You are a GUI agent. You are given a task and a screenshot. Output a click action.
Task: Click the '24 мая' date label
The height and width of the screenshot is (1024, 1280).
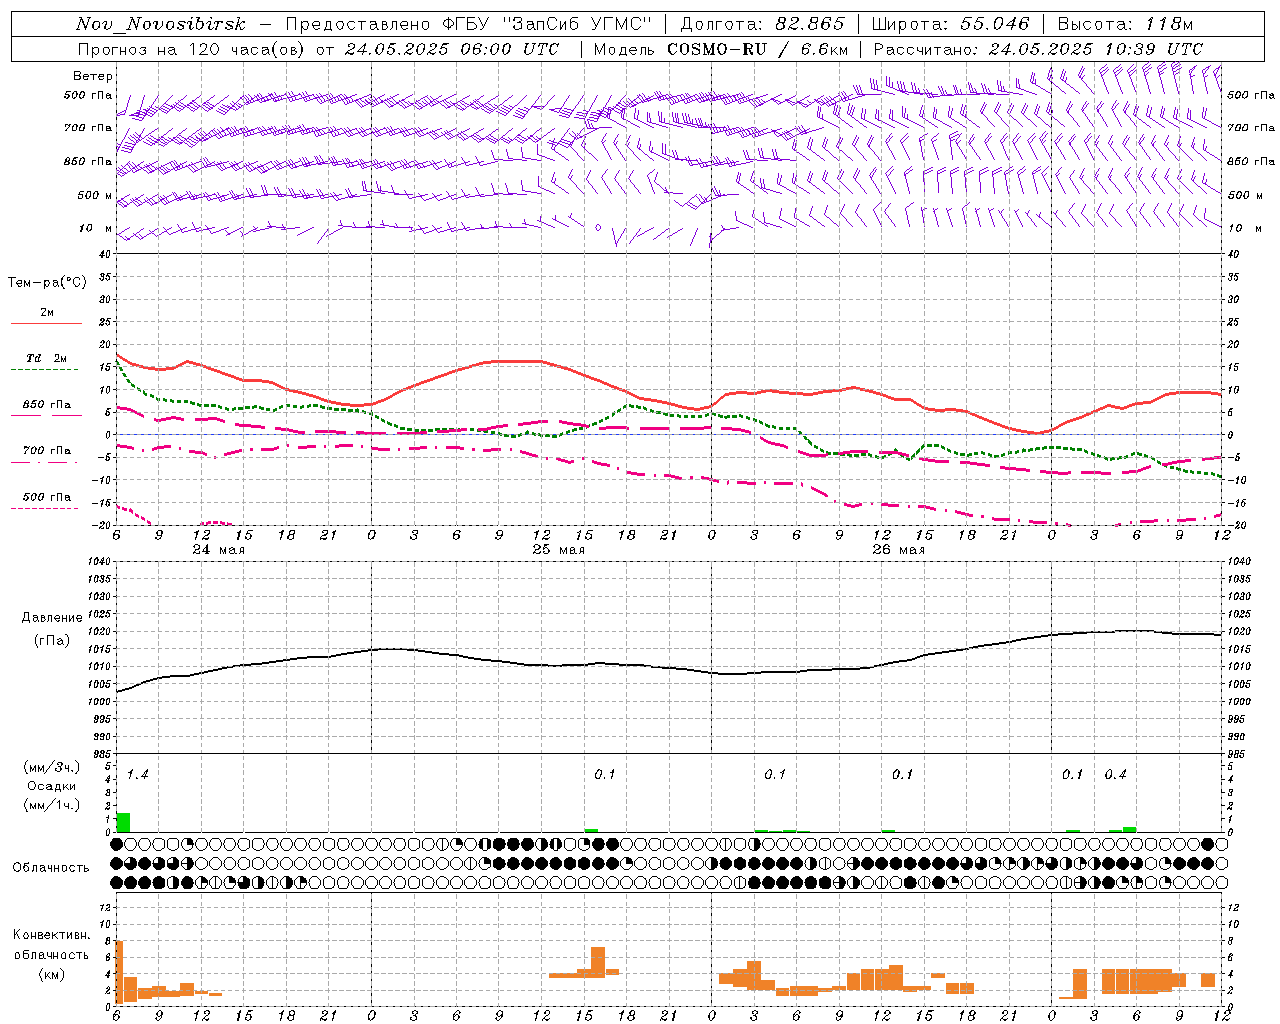click(218, 550)
